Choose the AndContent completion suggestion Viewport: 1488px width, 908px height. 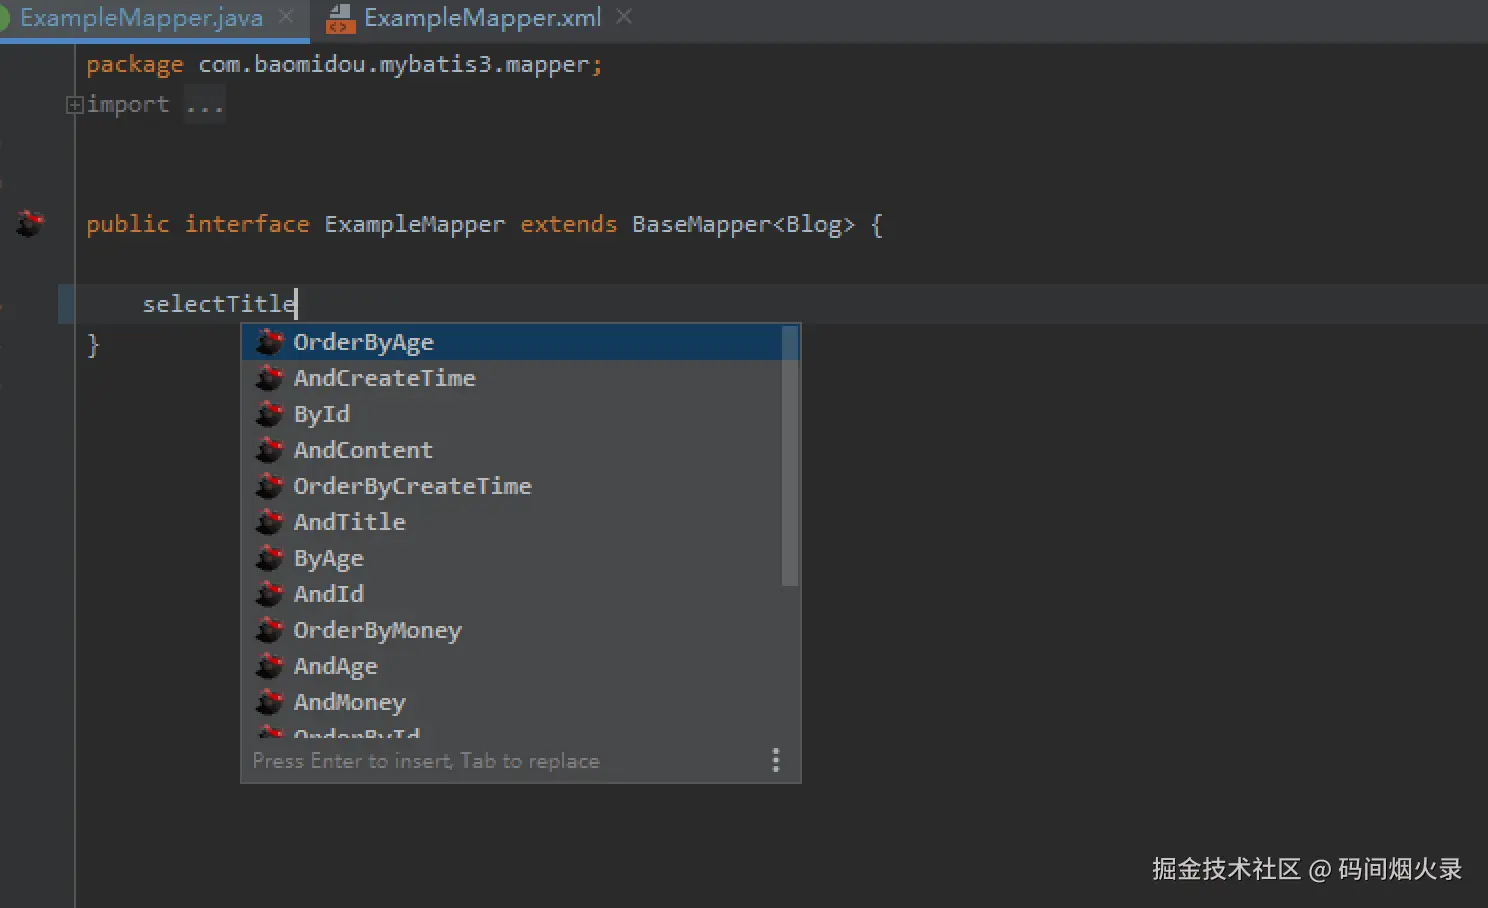363,450
